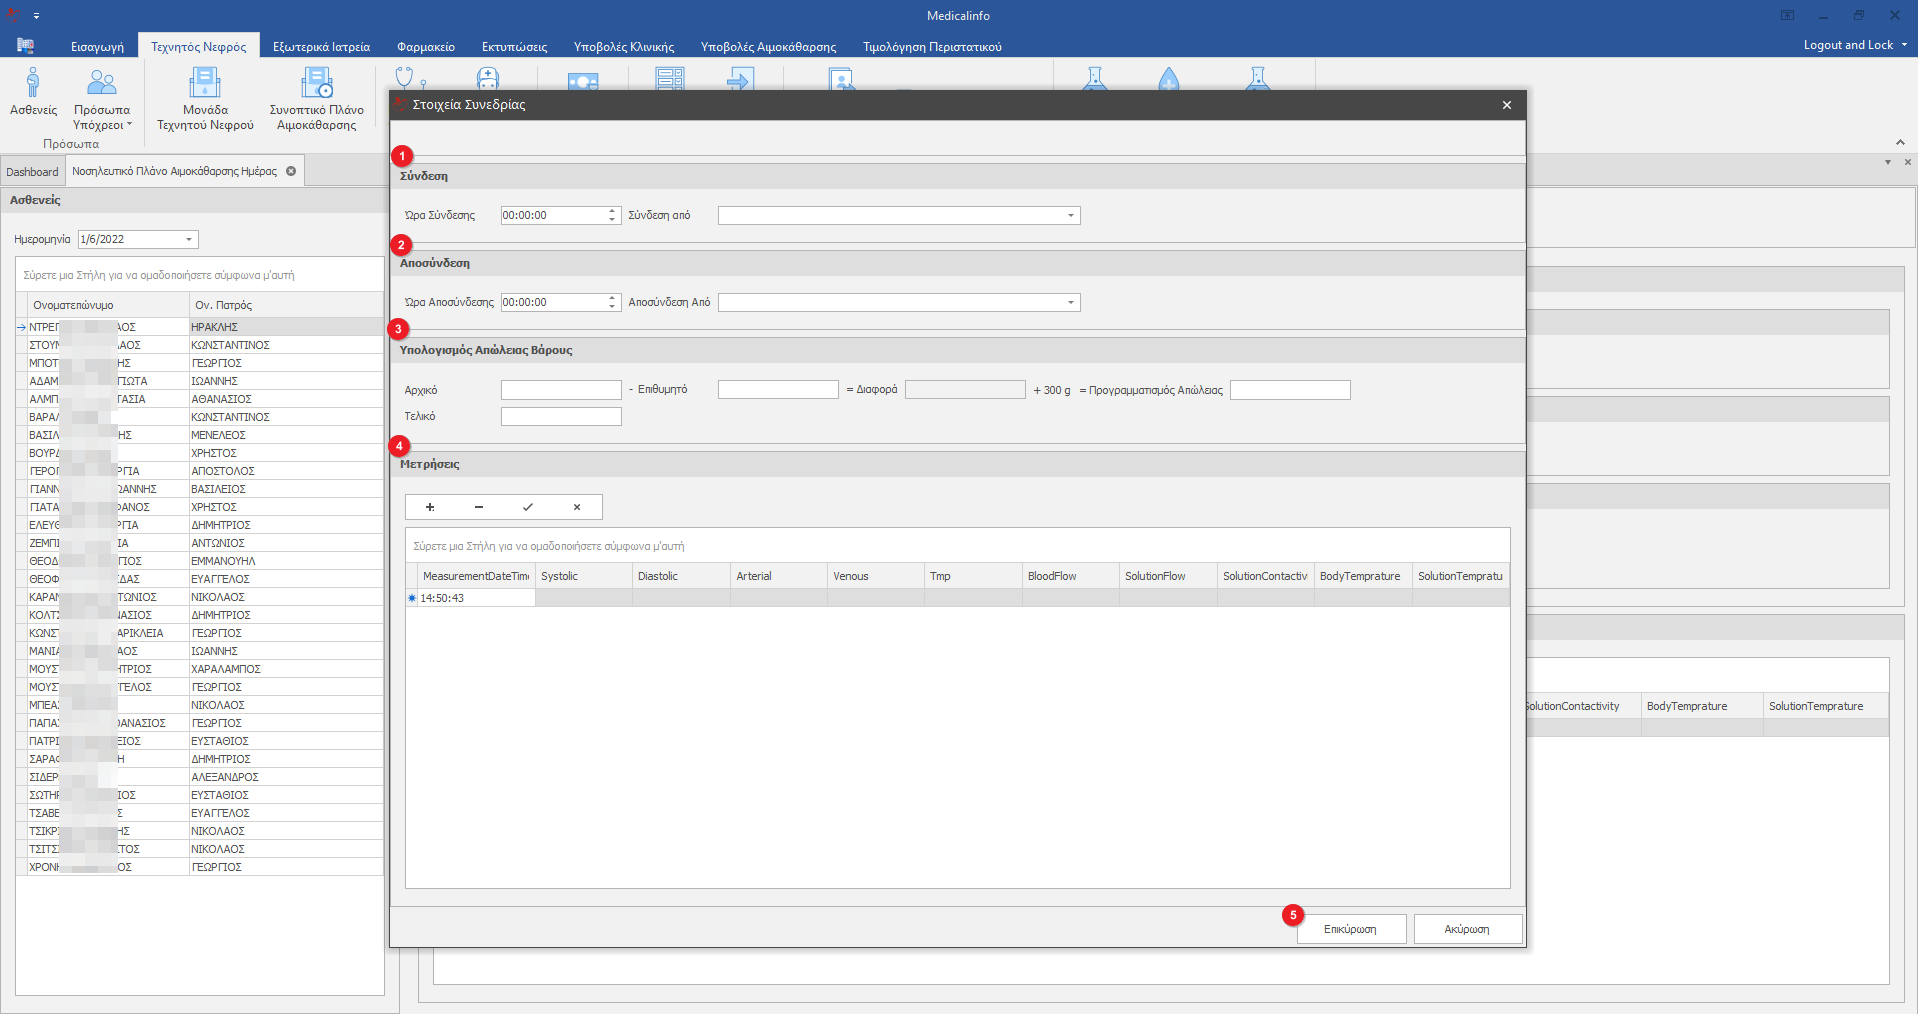Confirm measurement edit with the checkmark icon
The width and height of the screenshot is (1918, 1014).
(x=528, y=507)
